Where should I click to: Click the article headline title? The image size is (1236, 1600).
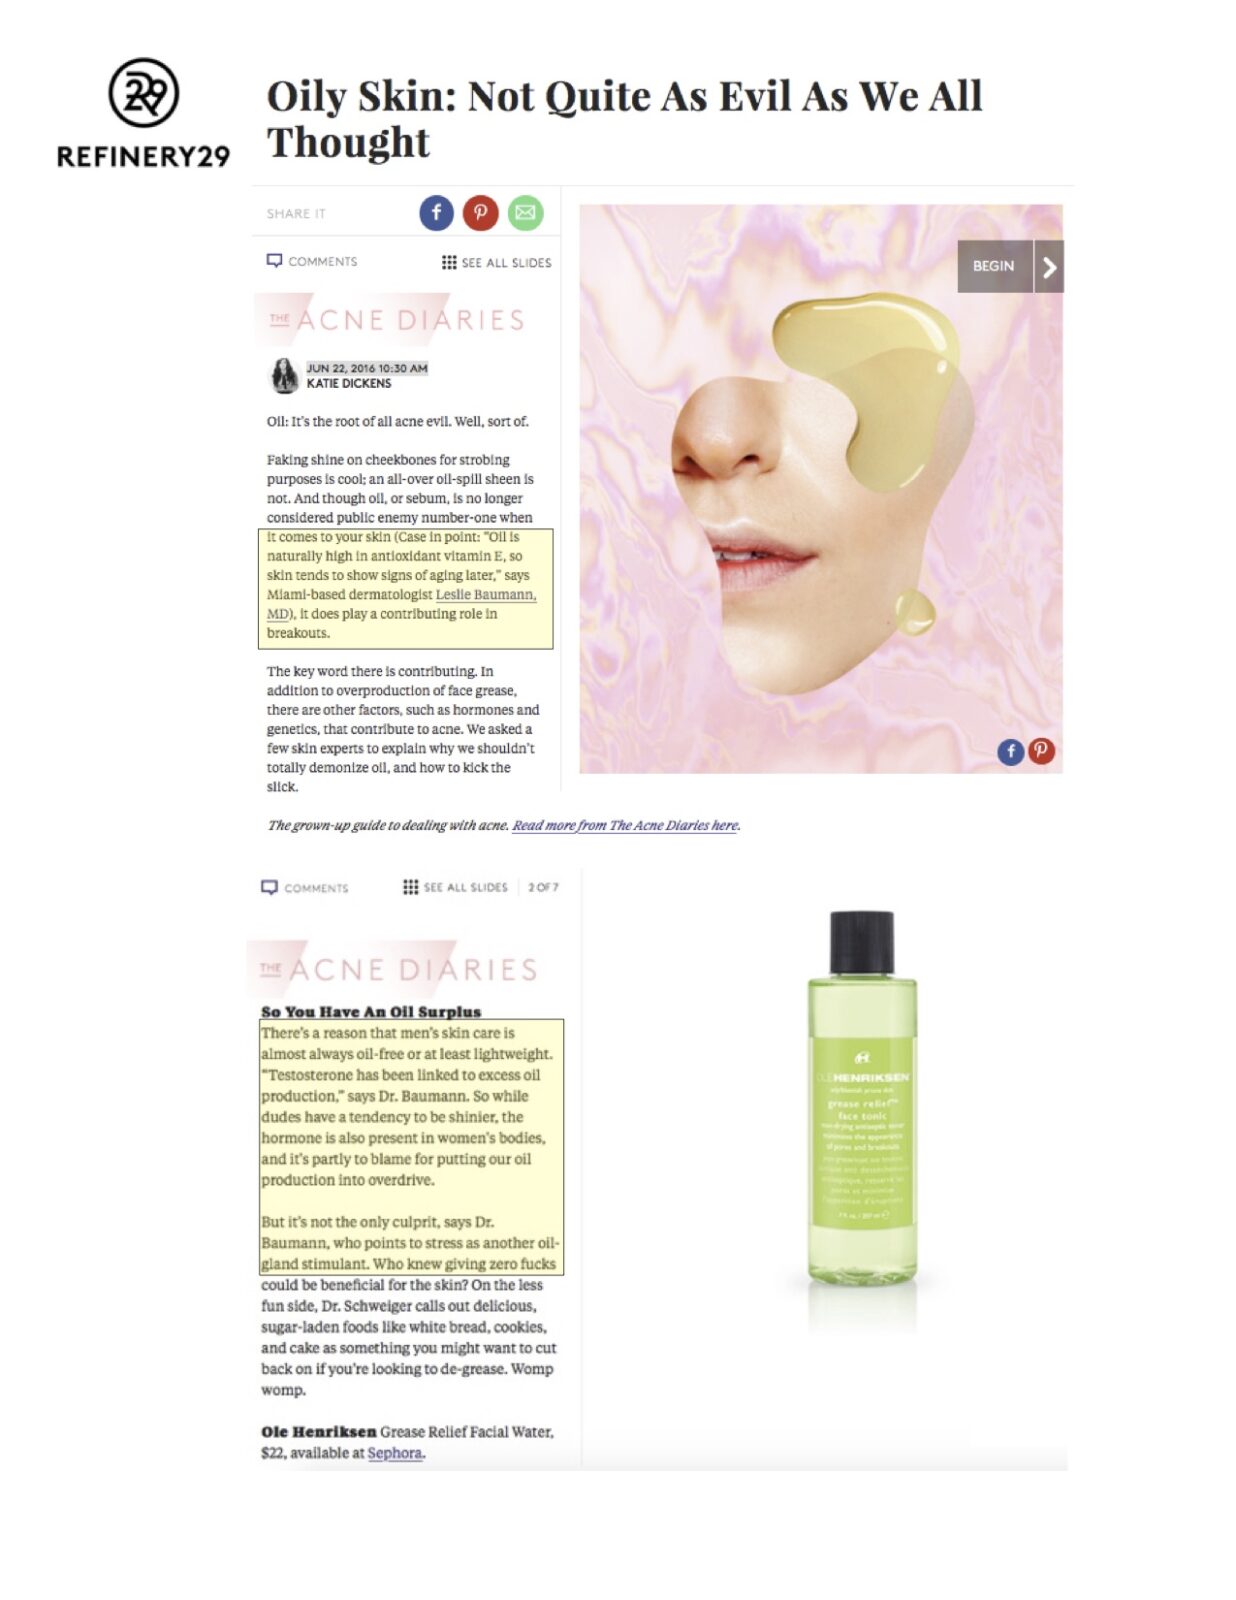624,119
